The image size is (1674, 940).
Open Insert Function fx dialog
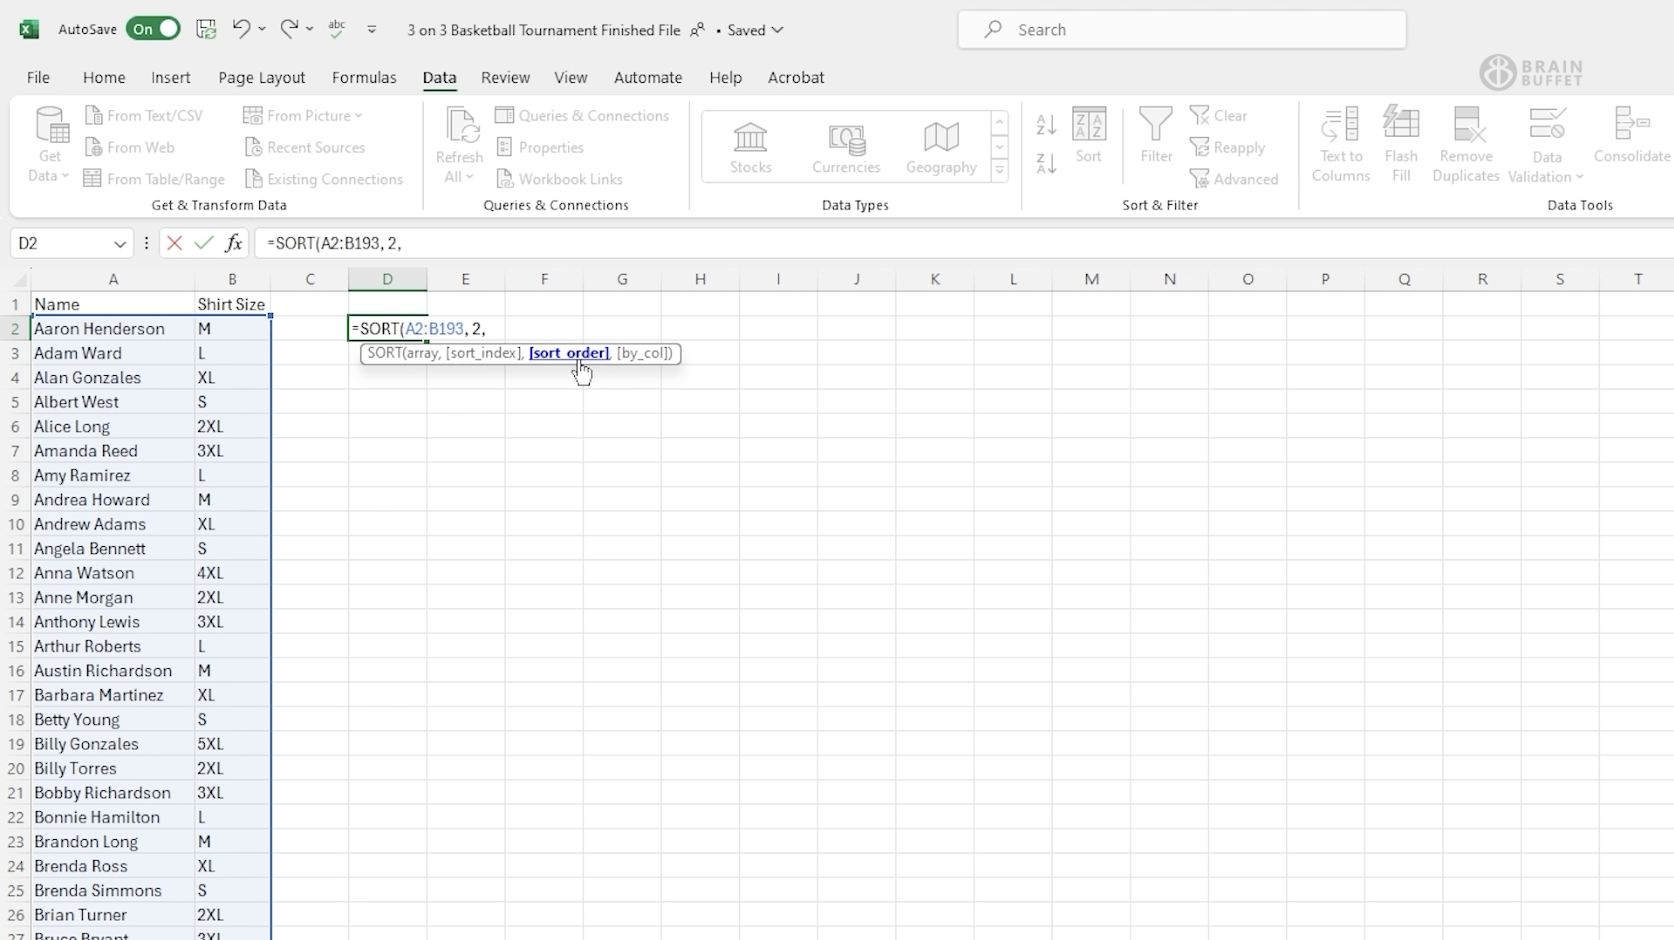(x=233, y=243)
